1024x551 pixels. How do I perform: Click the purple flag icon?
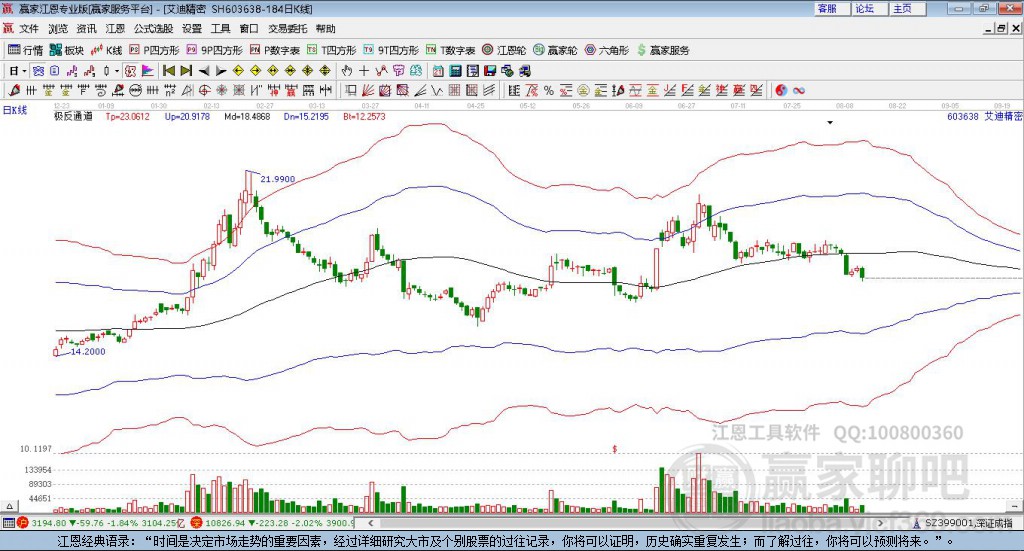[147, 71]
